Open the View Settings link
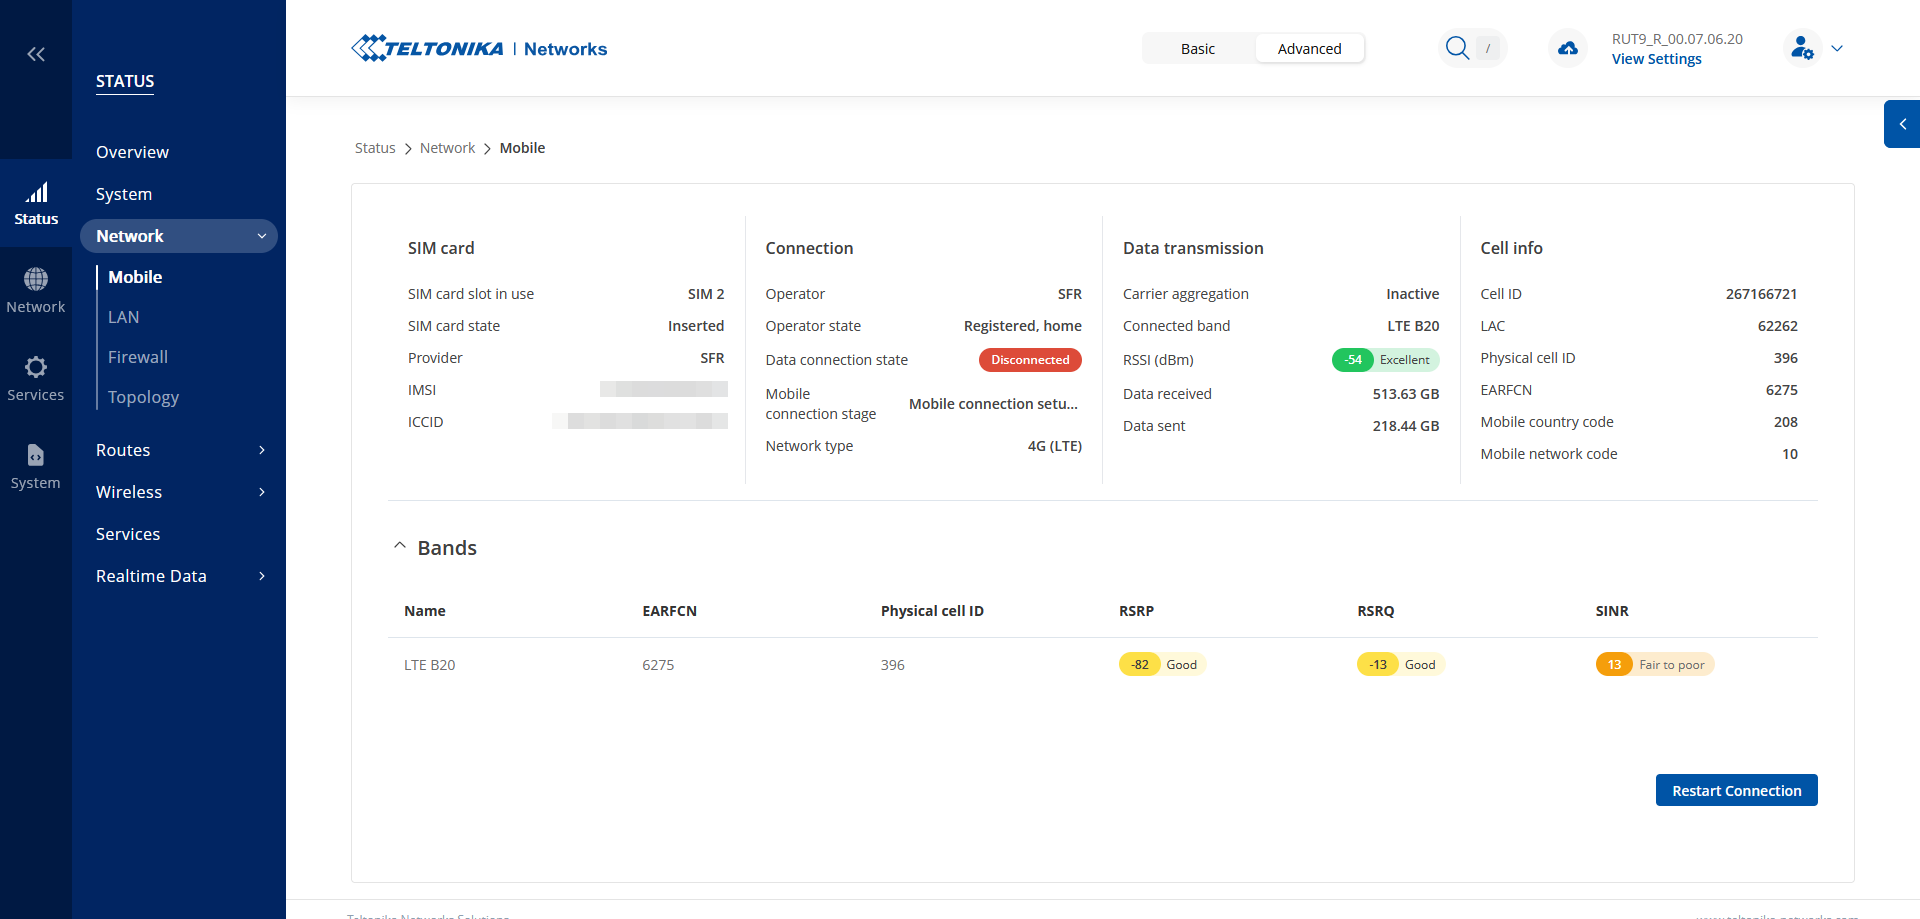 pos(1656,59)
